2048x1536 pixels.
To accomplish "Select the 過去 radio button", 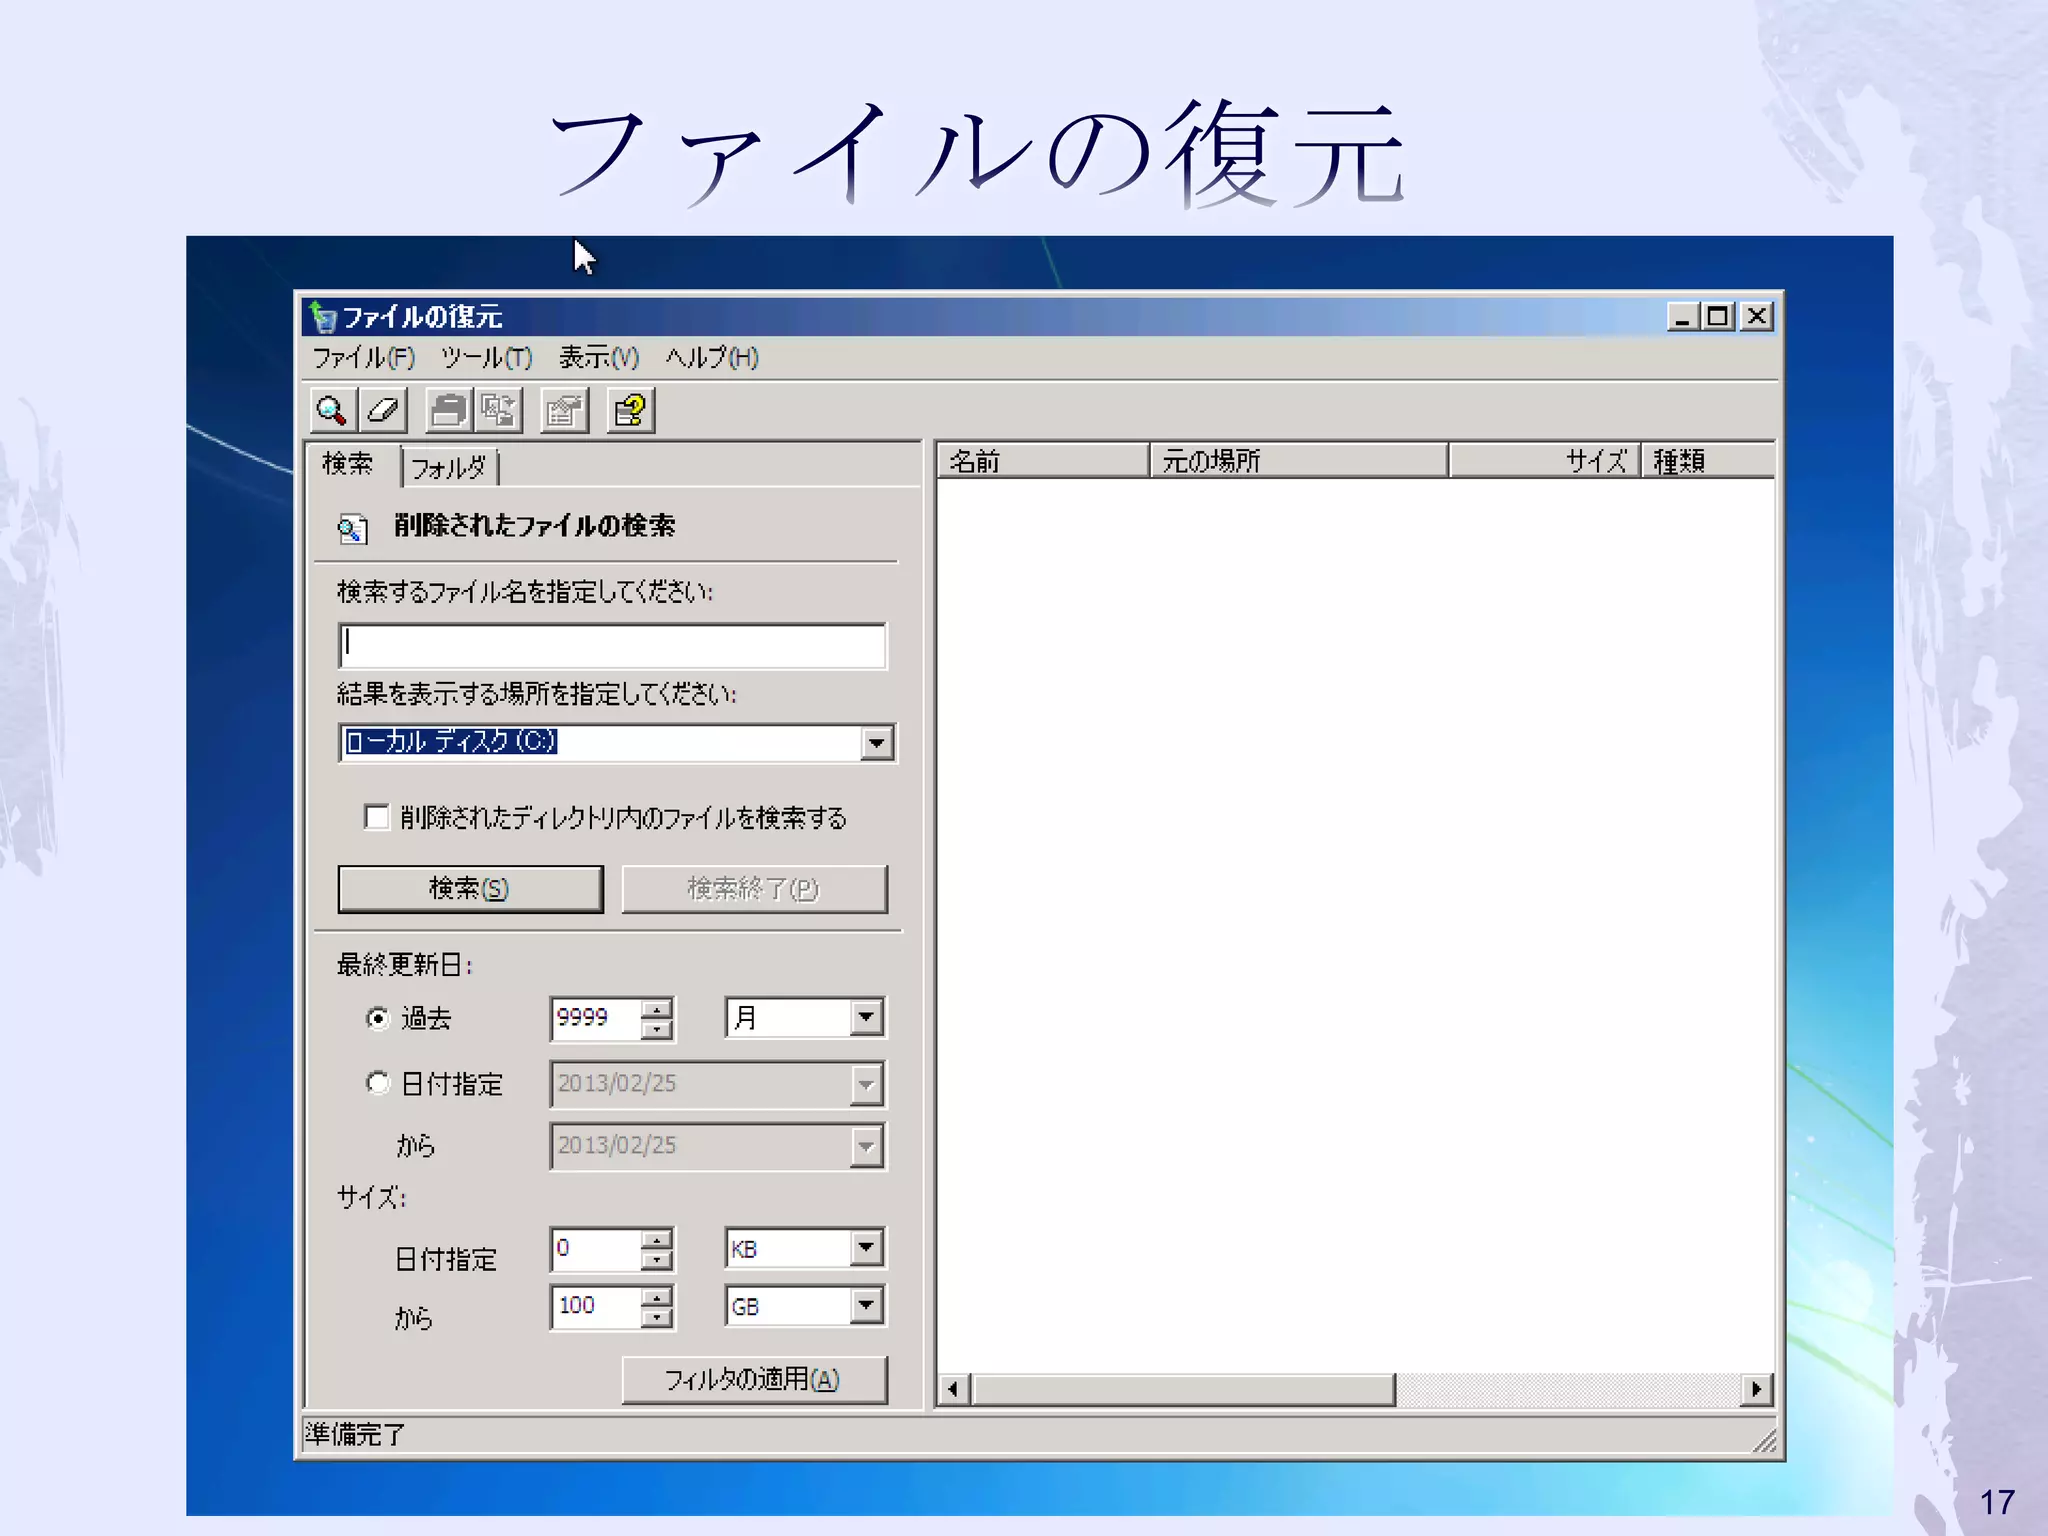I will coord(378,1018).
